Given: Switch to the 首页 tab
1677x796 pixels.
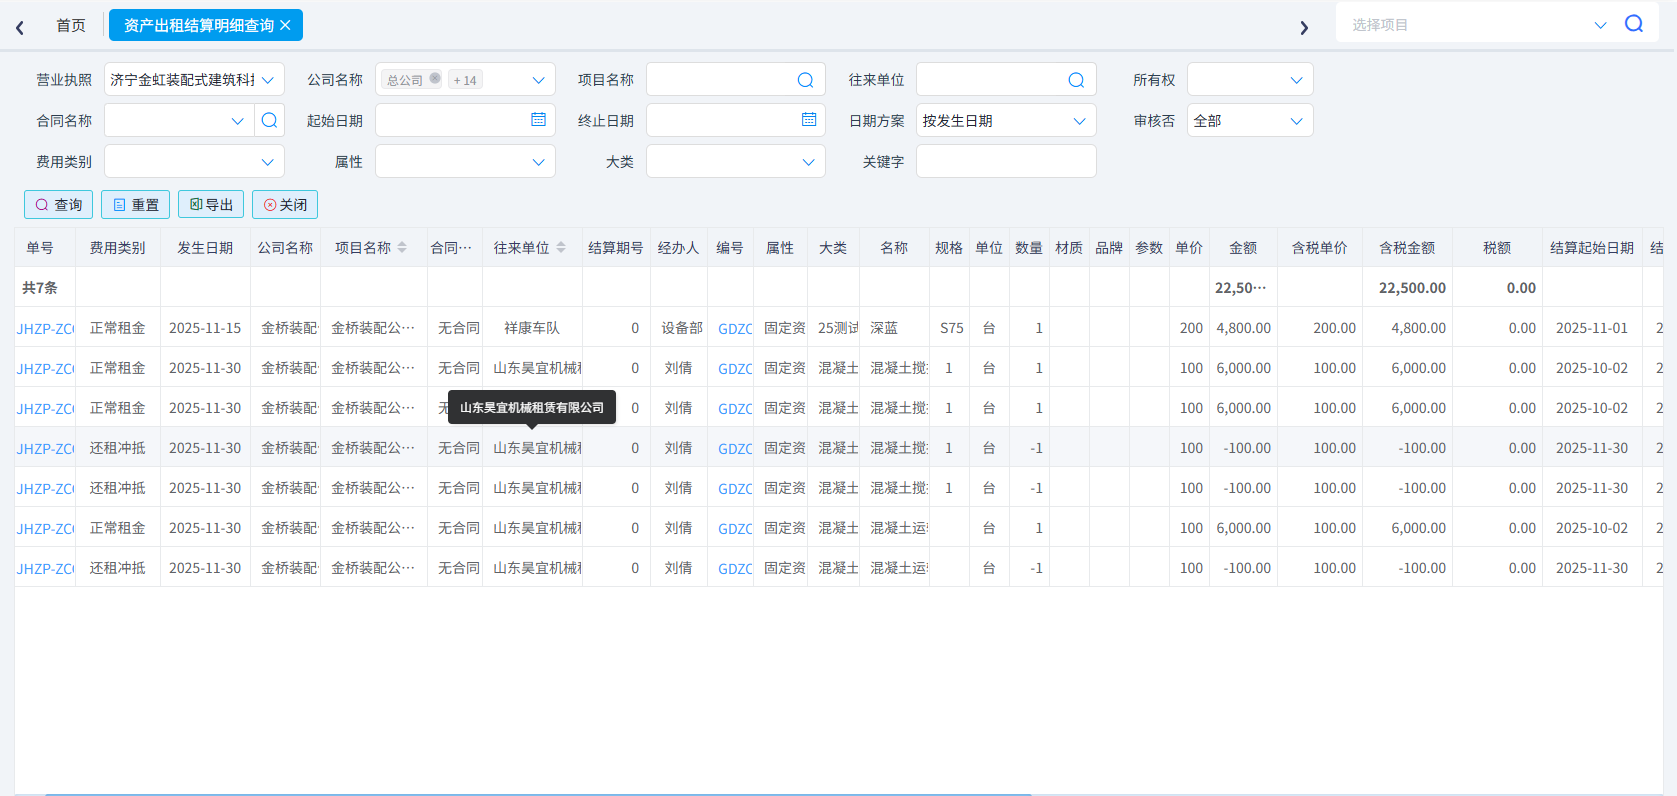Looking at the screenshot, I should (71, 25).
